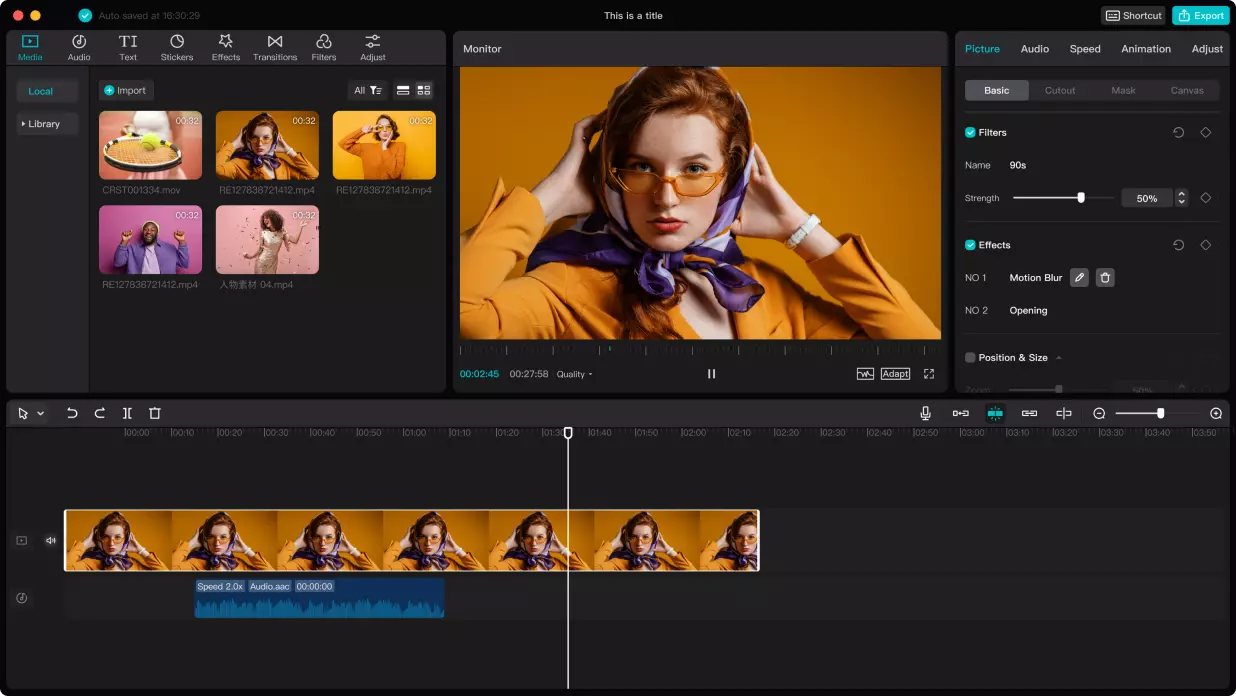
Task: Select the 人物素材 04.mp4 thumbnail
Action: (x=267, y=240)
